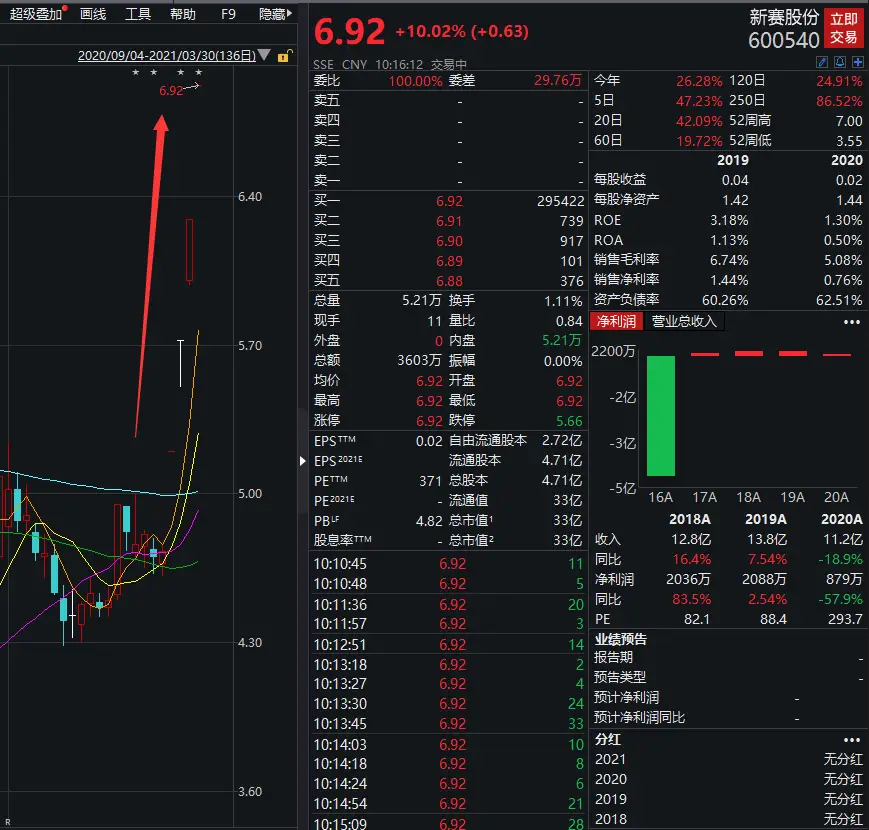Click the R icon at bottom left corner

pos(7,823)
